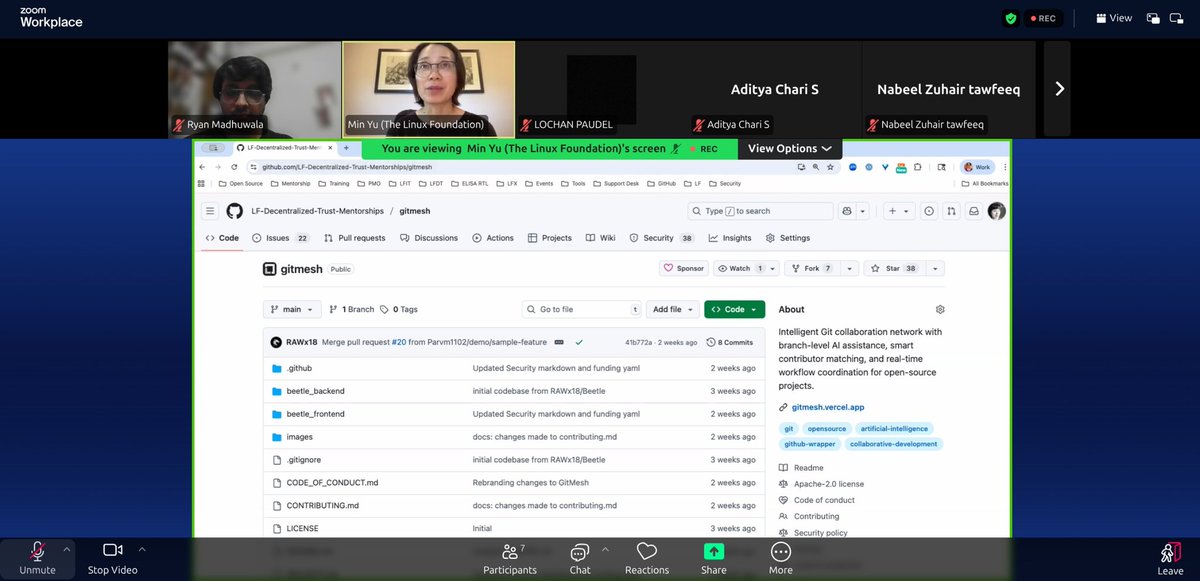The width and height of the screenshot is (1200, 581).
Task: Switch to the Actions tab
Action: click(492, 238)
